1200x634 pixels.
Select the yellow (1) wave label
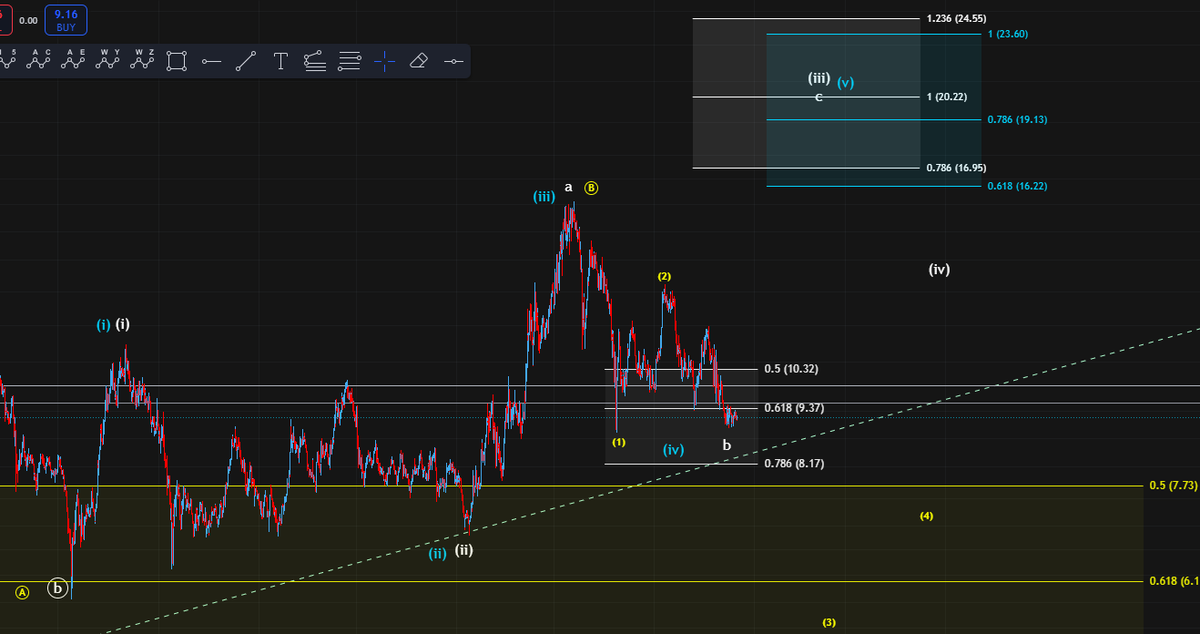click(x=619, y=442)
